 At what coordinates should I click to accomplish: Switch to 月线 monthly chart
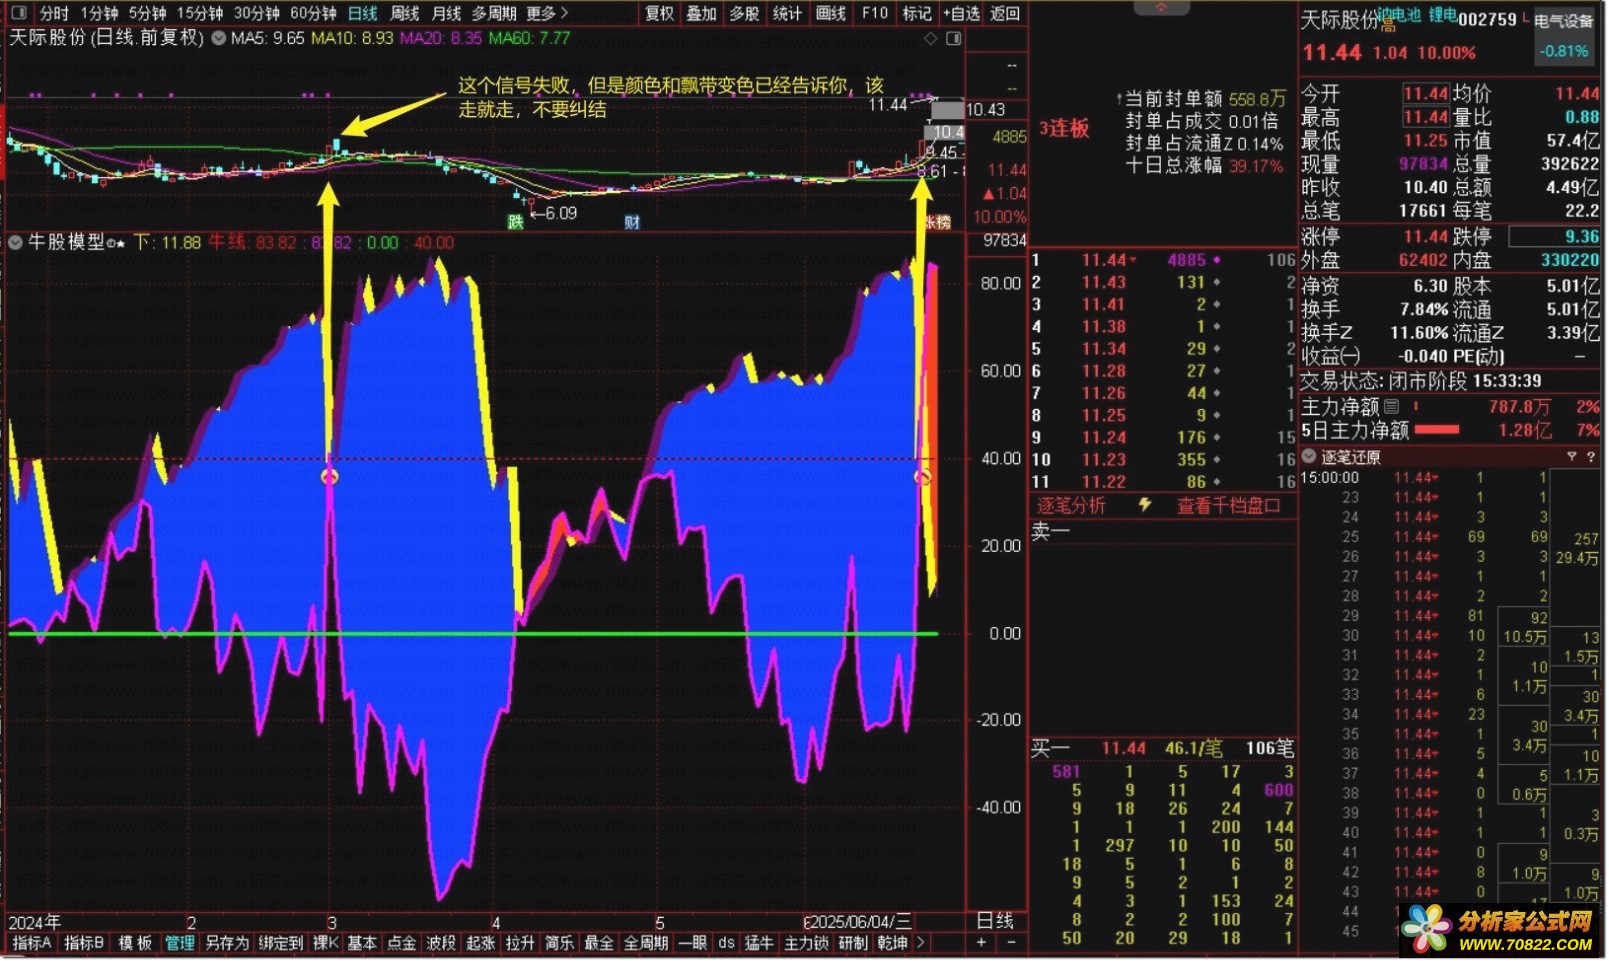pyautogui.click(x=446, y=13)
